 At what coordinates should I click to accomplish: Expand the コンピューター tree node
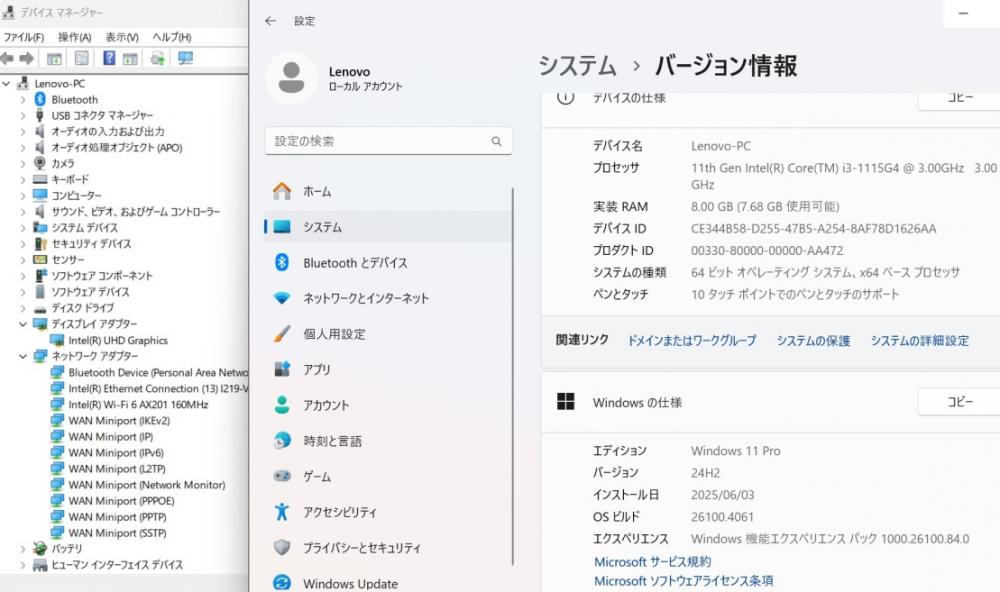click(23, 195)
